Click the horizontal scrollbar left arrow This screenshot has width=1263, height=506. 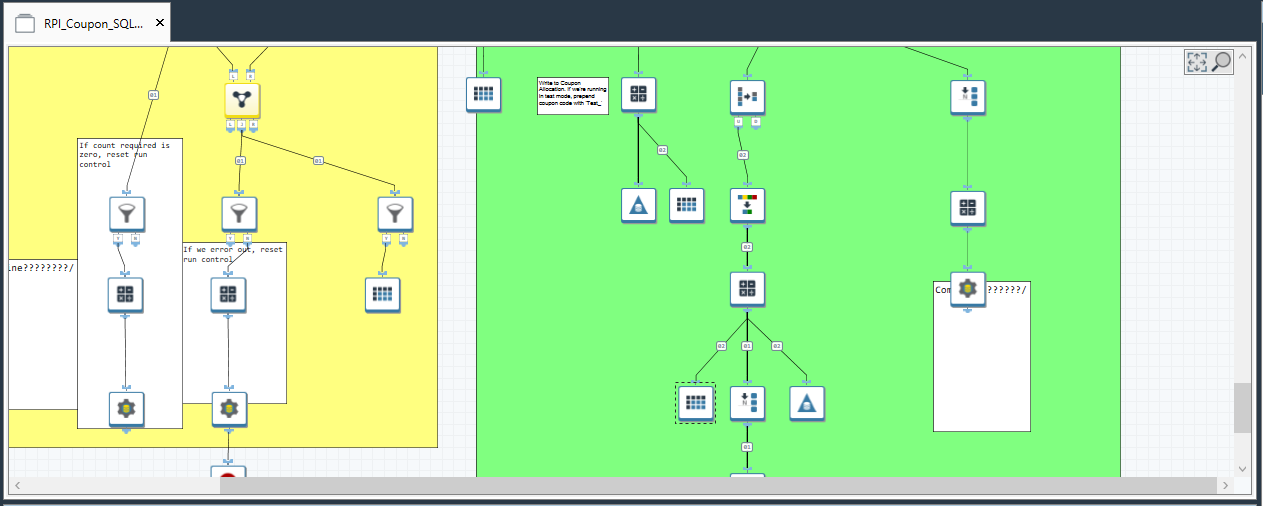(x=18, y=485)
